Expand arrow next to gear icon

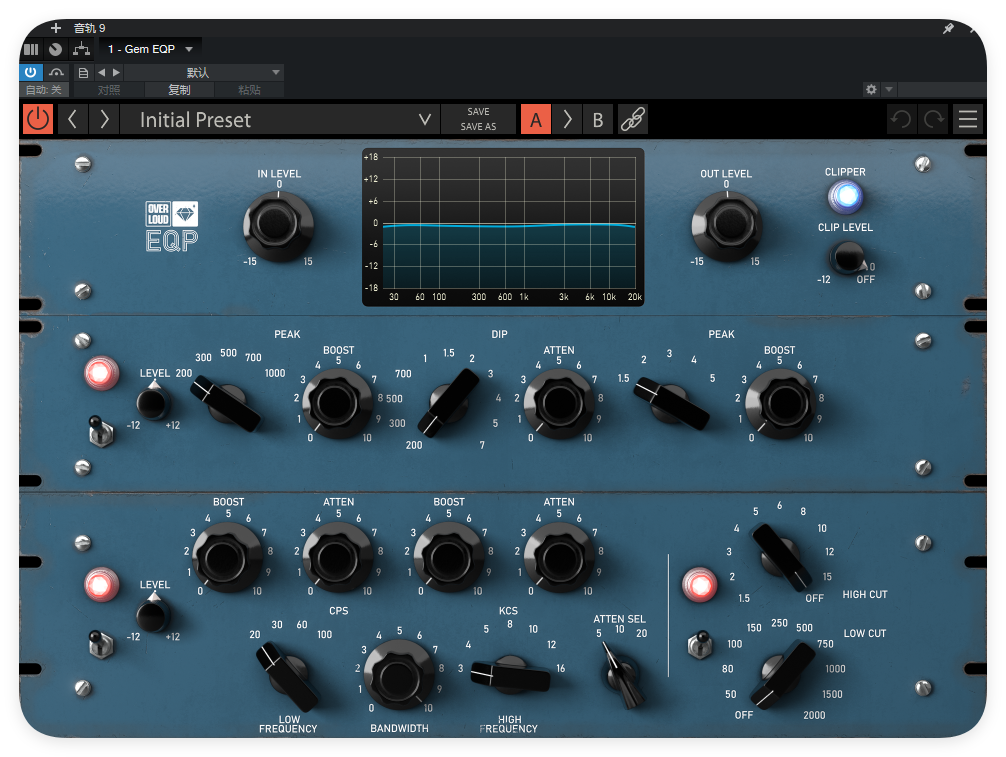pos(889,89)
